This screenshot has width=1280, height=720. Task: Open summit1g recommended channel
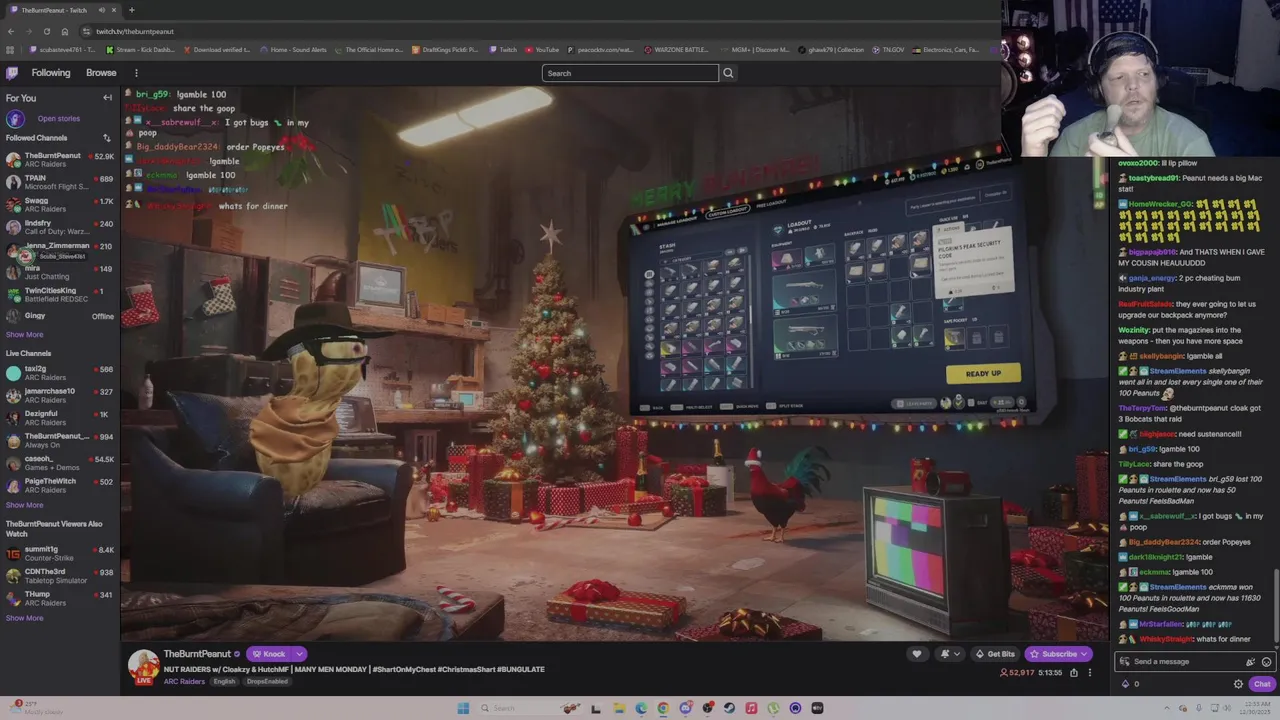tap(60, 553)
